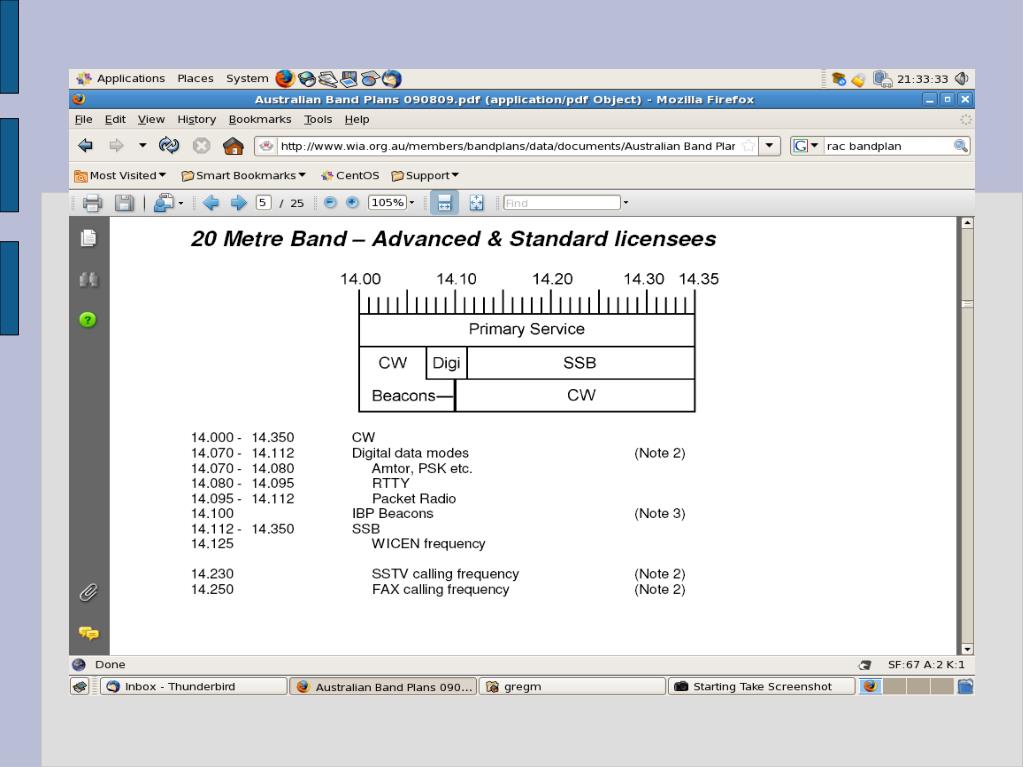The image size is (1023, 767).
Task: Click the search magnifier icon
Action: [960, 146]
